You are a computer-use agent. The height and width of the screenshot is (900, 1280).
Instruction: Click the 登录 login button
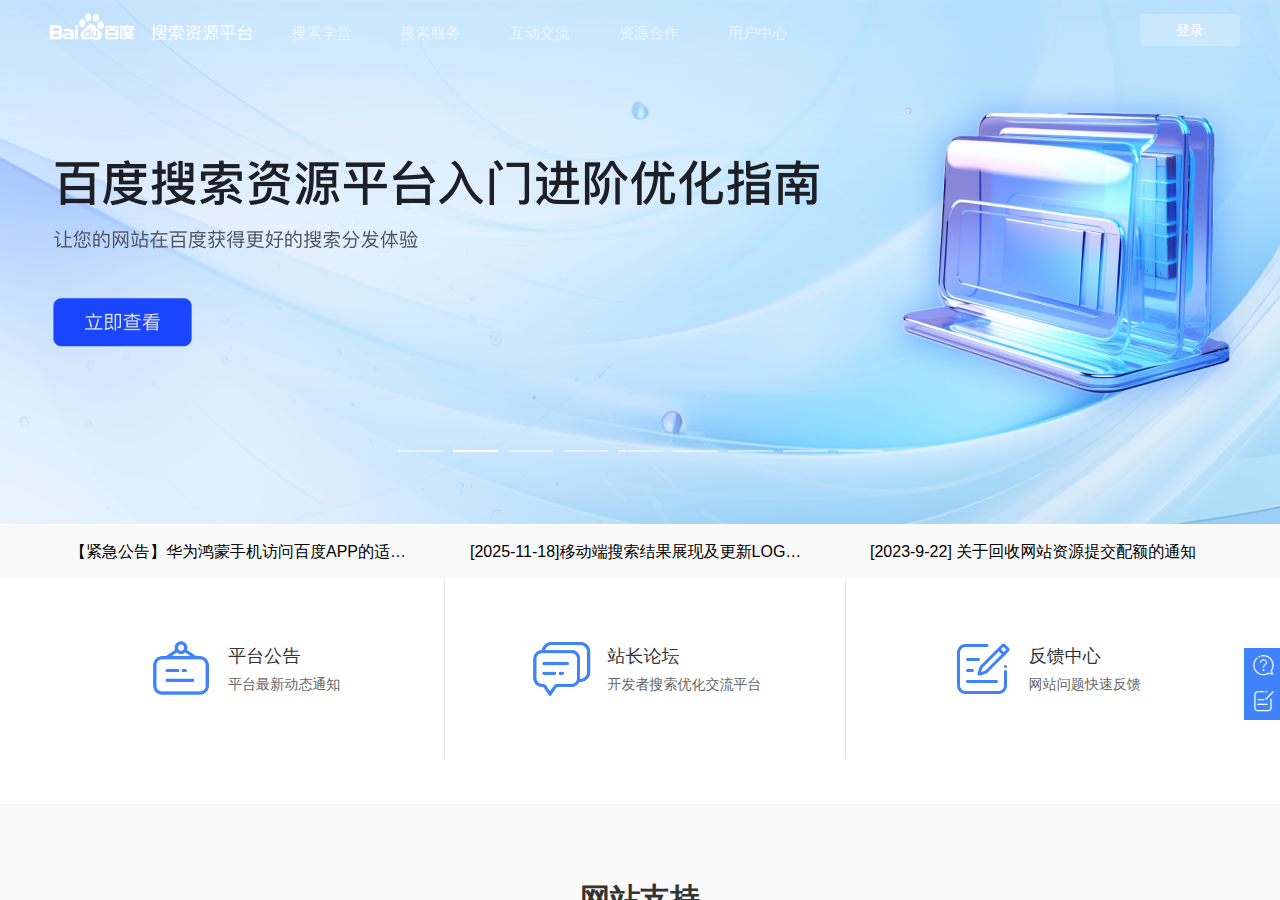[1190, 30]
